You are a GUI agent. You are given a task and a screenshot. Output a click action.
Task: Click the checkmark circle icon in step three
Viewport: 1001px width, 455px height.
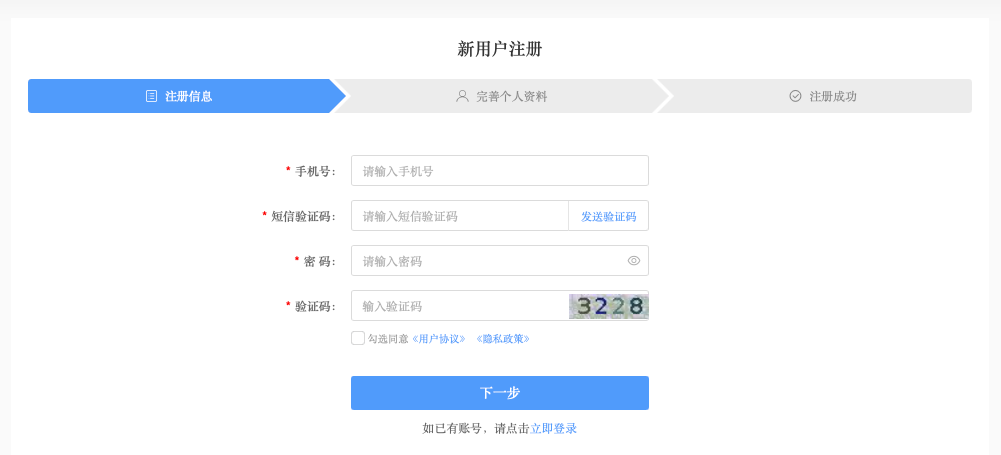[795, 96]
